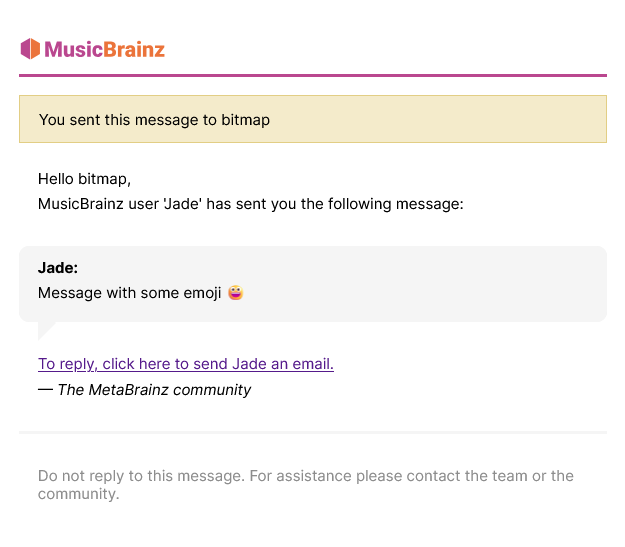Click the yellow 'You sent this message' banner
625x547 pixels.
313,119
